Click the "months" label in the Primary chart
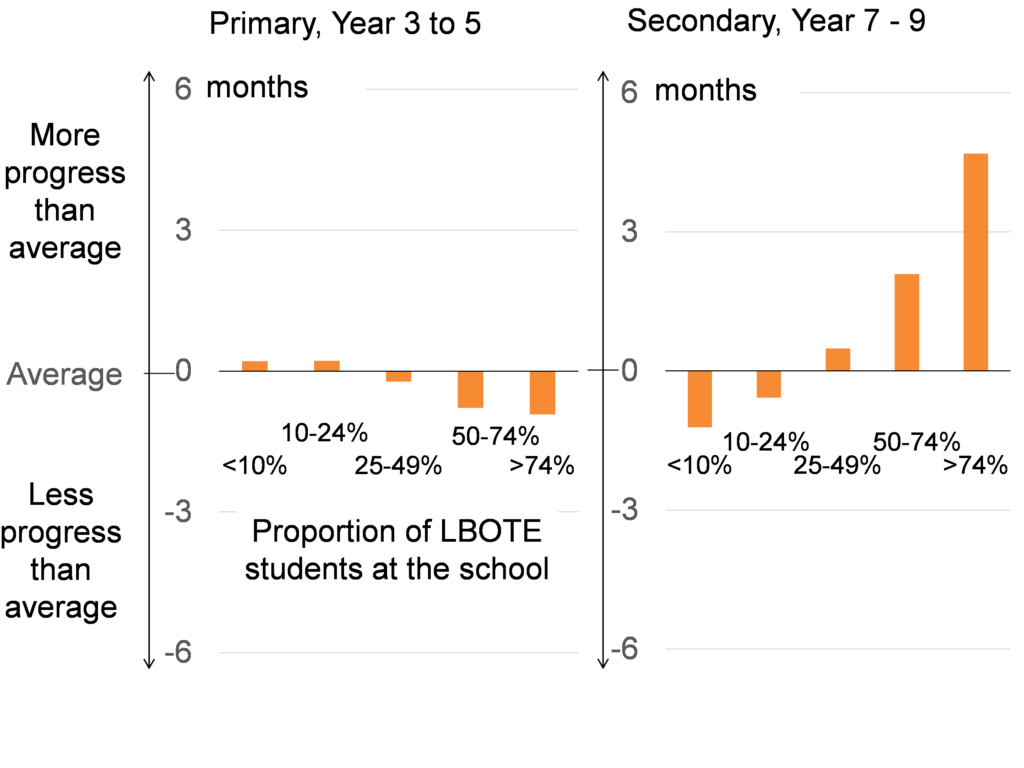The height and width of the screenshot is (768, 1024). tap(257, 87)
